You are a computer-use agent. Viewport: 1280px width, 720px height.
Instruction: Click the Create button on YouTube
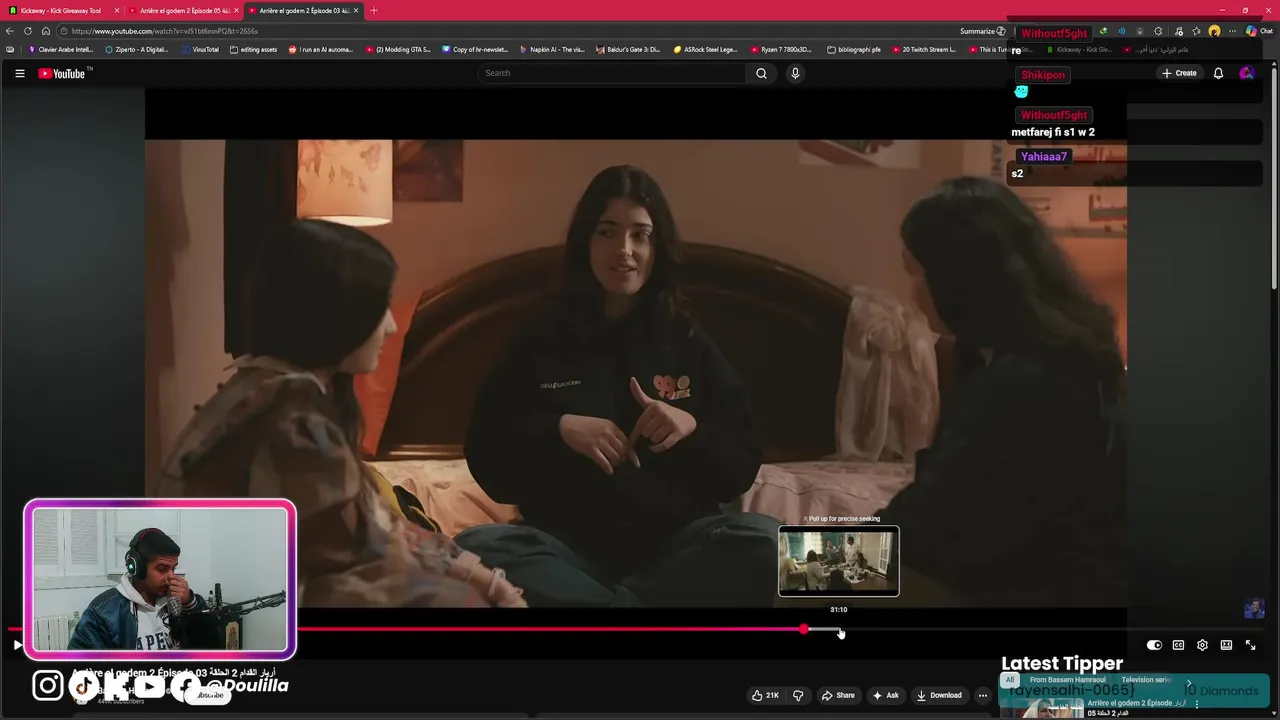point(1179,73)
